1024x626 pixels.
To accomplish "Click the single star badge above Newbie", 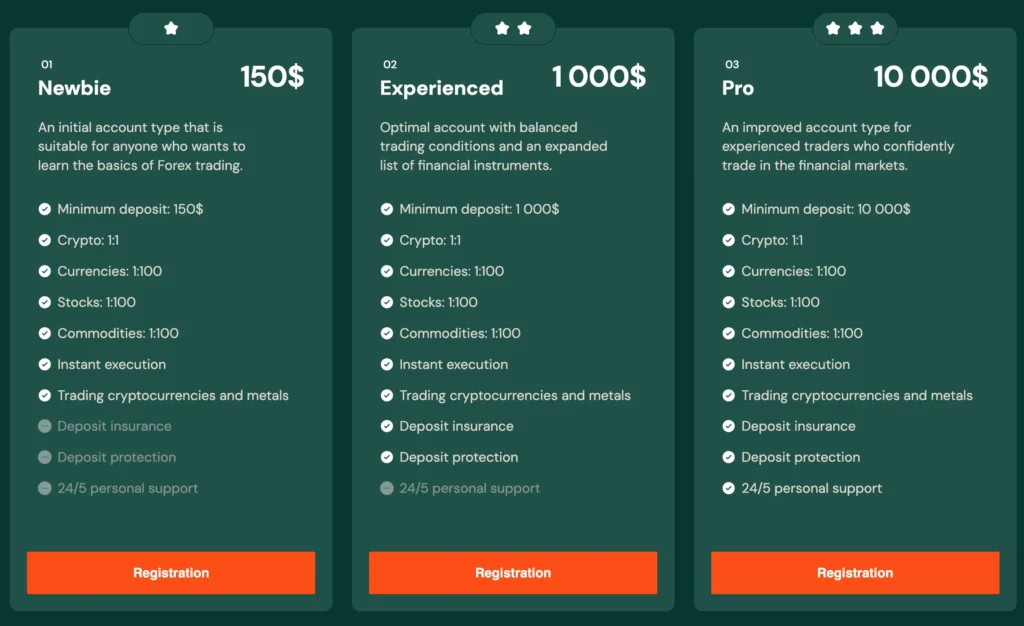I will [x=171, y=29].
